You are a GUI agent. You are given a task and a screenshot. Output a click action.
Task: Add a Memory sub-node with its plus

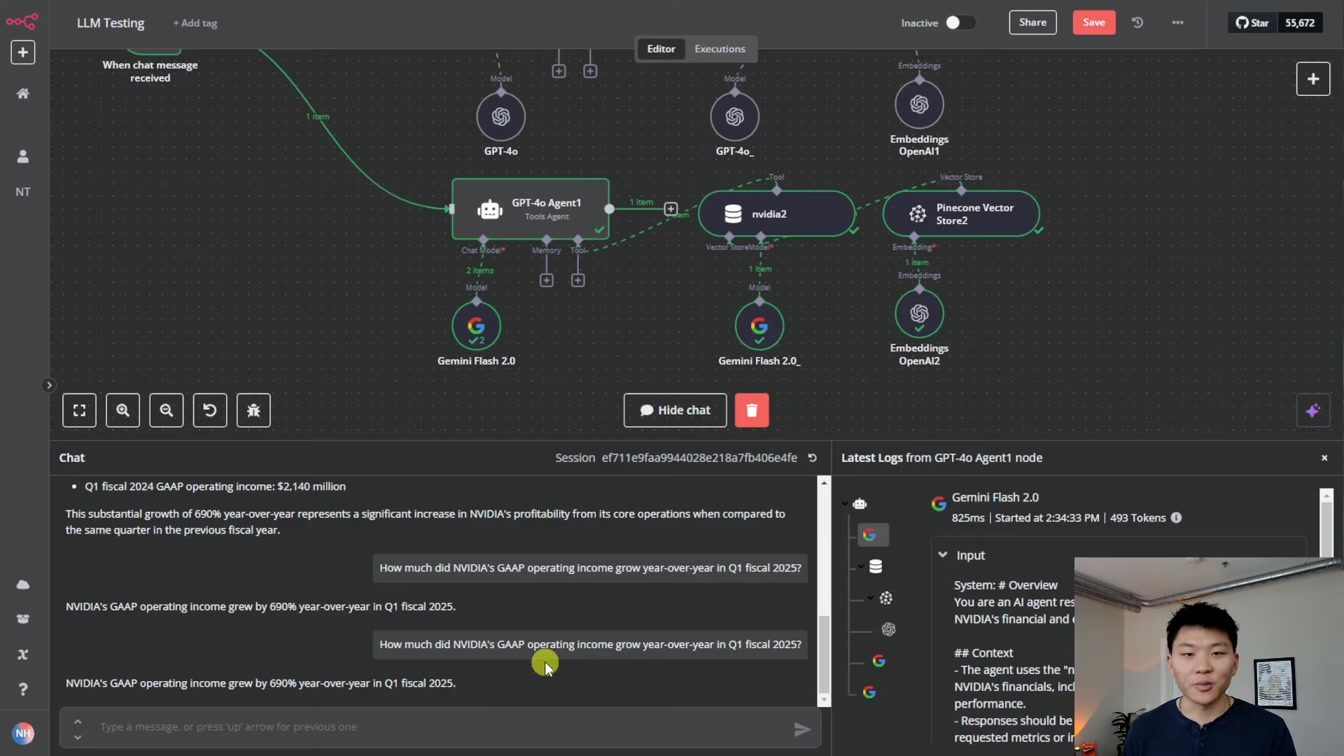coord(546,280)
